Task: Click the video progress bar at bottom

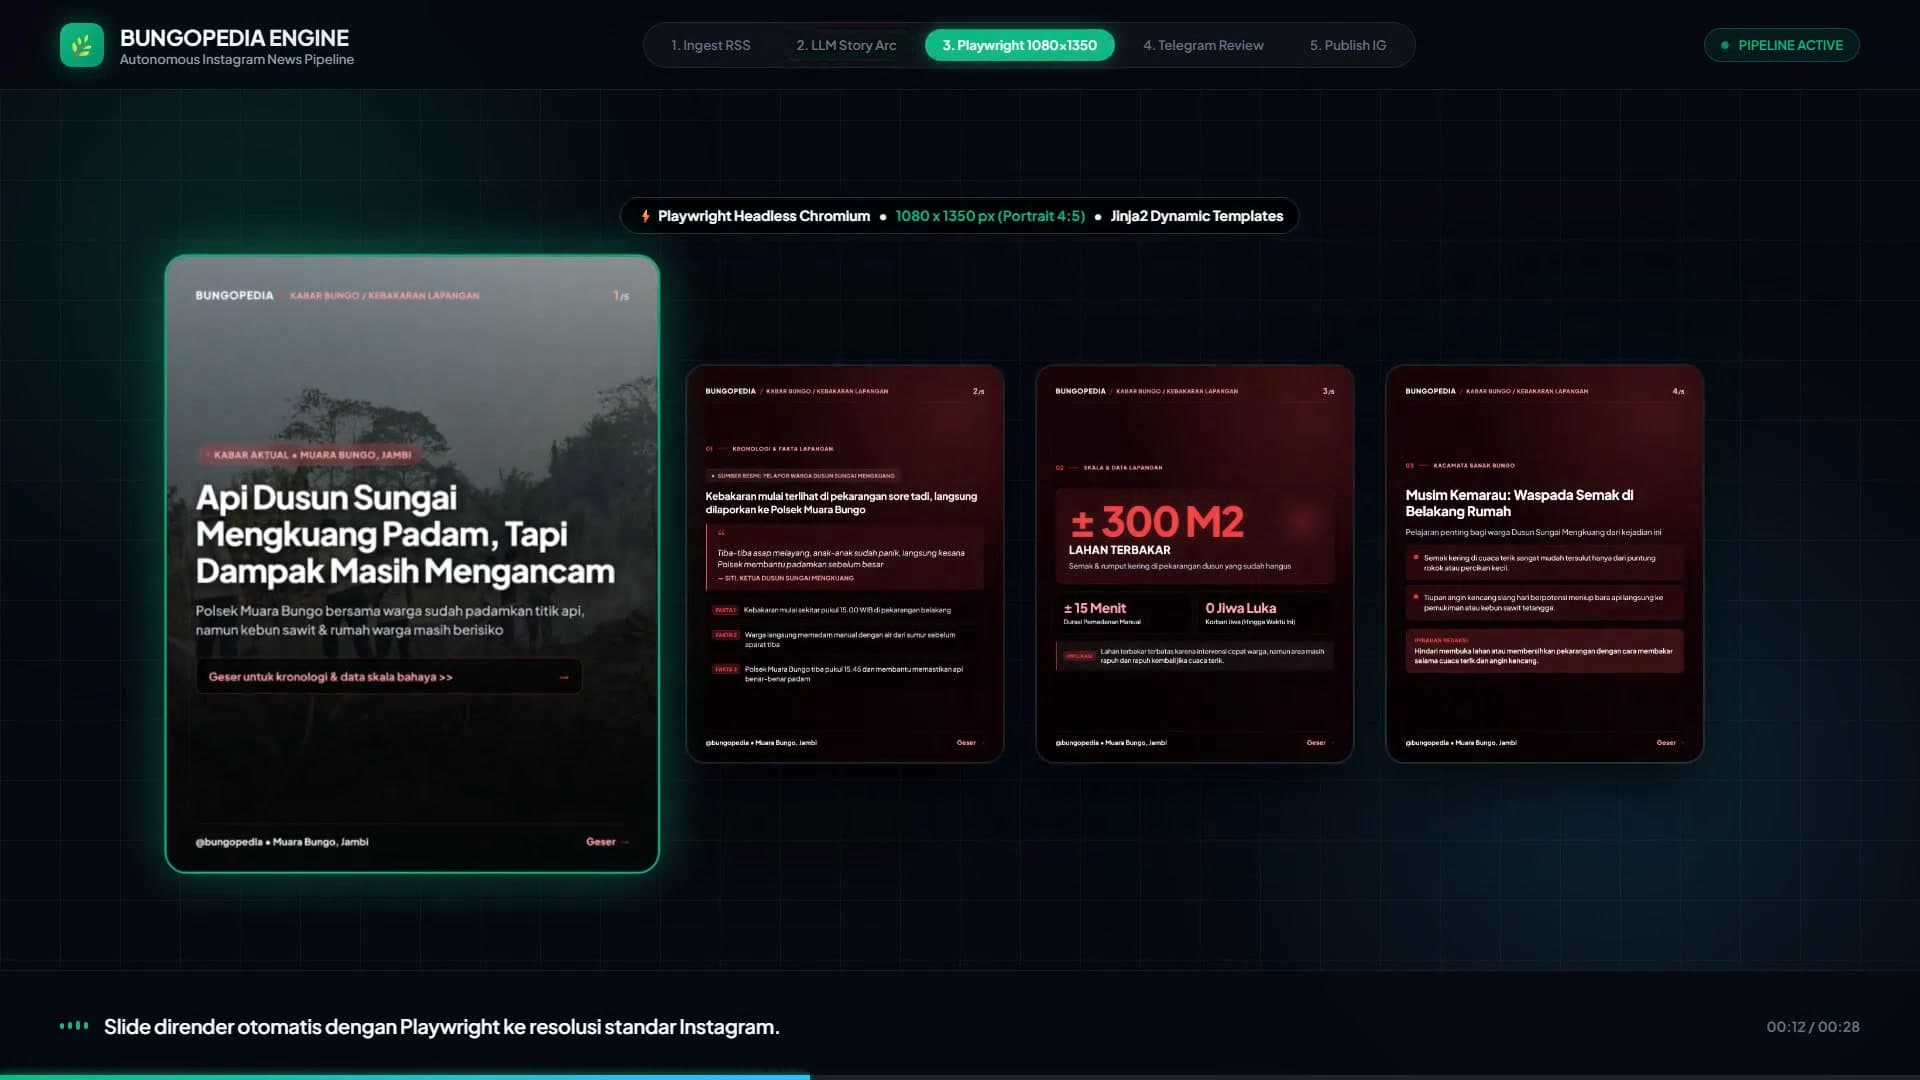Action: tap(960, 1077)
